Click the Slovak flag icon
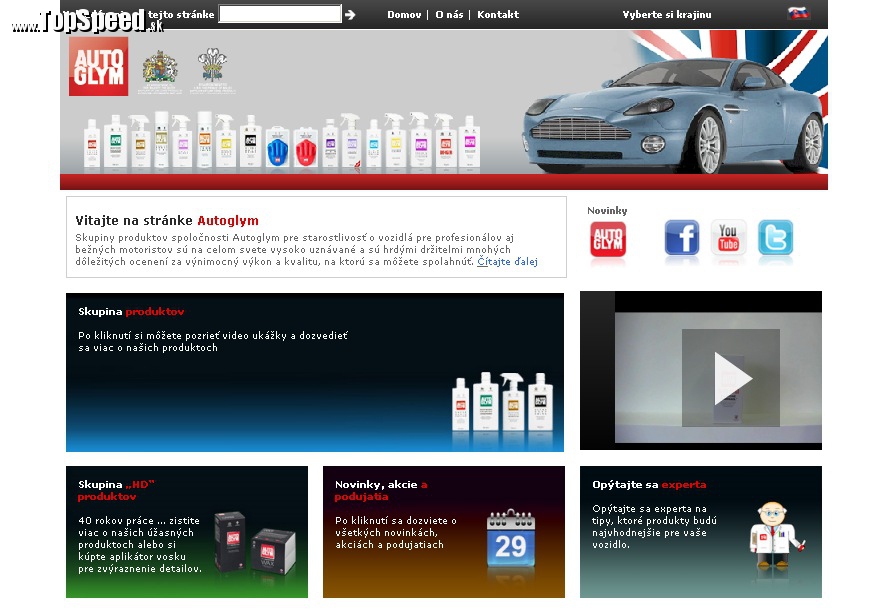This screenshot has width=880, height=610. (799, 13)
